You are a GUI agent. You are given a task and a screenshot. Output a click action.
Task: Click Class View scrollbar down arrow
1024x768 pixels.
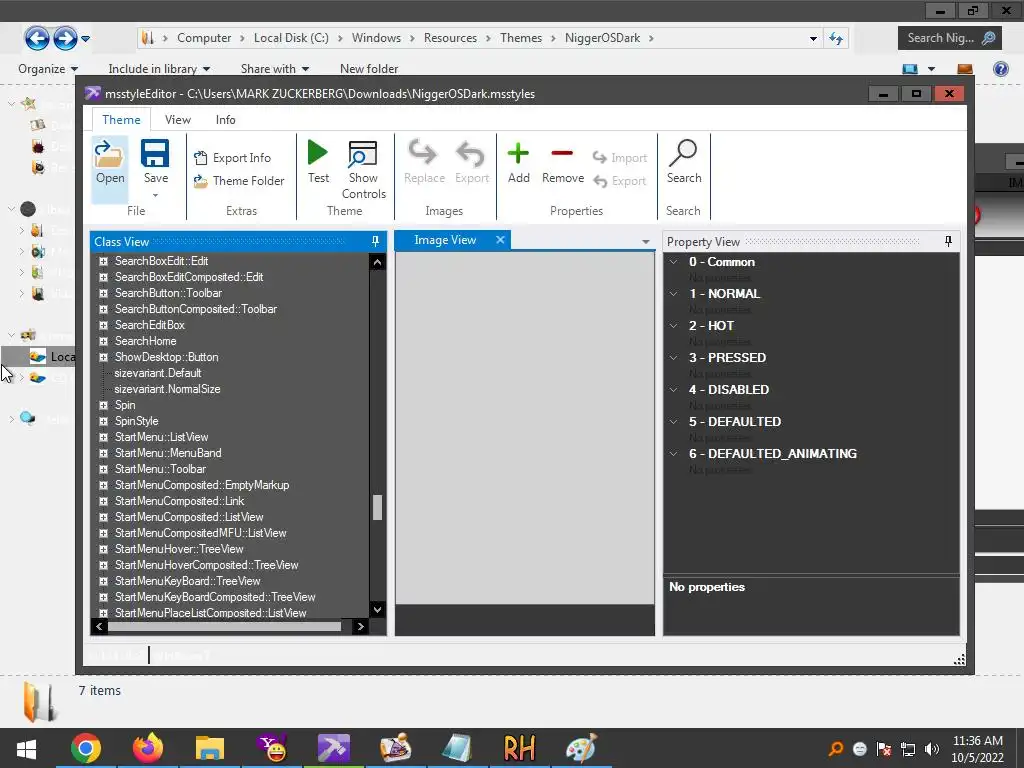(x=377, y=609)
